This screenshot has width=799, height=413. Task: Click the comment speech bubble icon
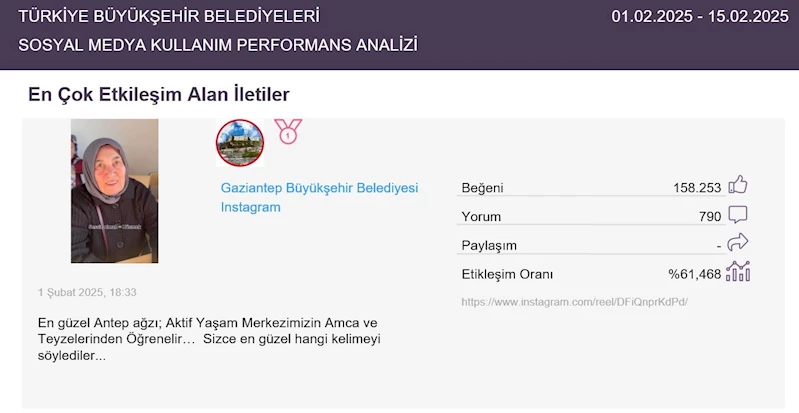(738, 214)
